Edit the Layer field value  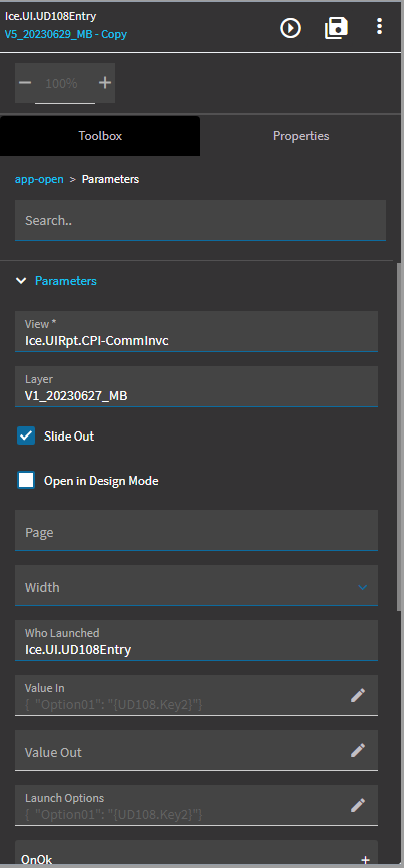196,386
